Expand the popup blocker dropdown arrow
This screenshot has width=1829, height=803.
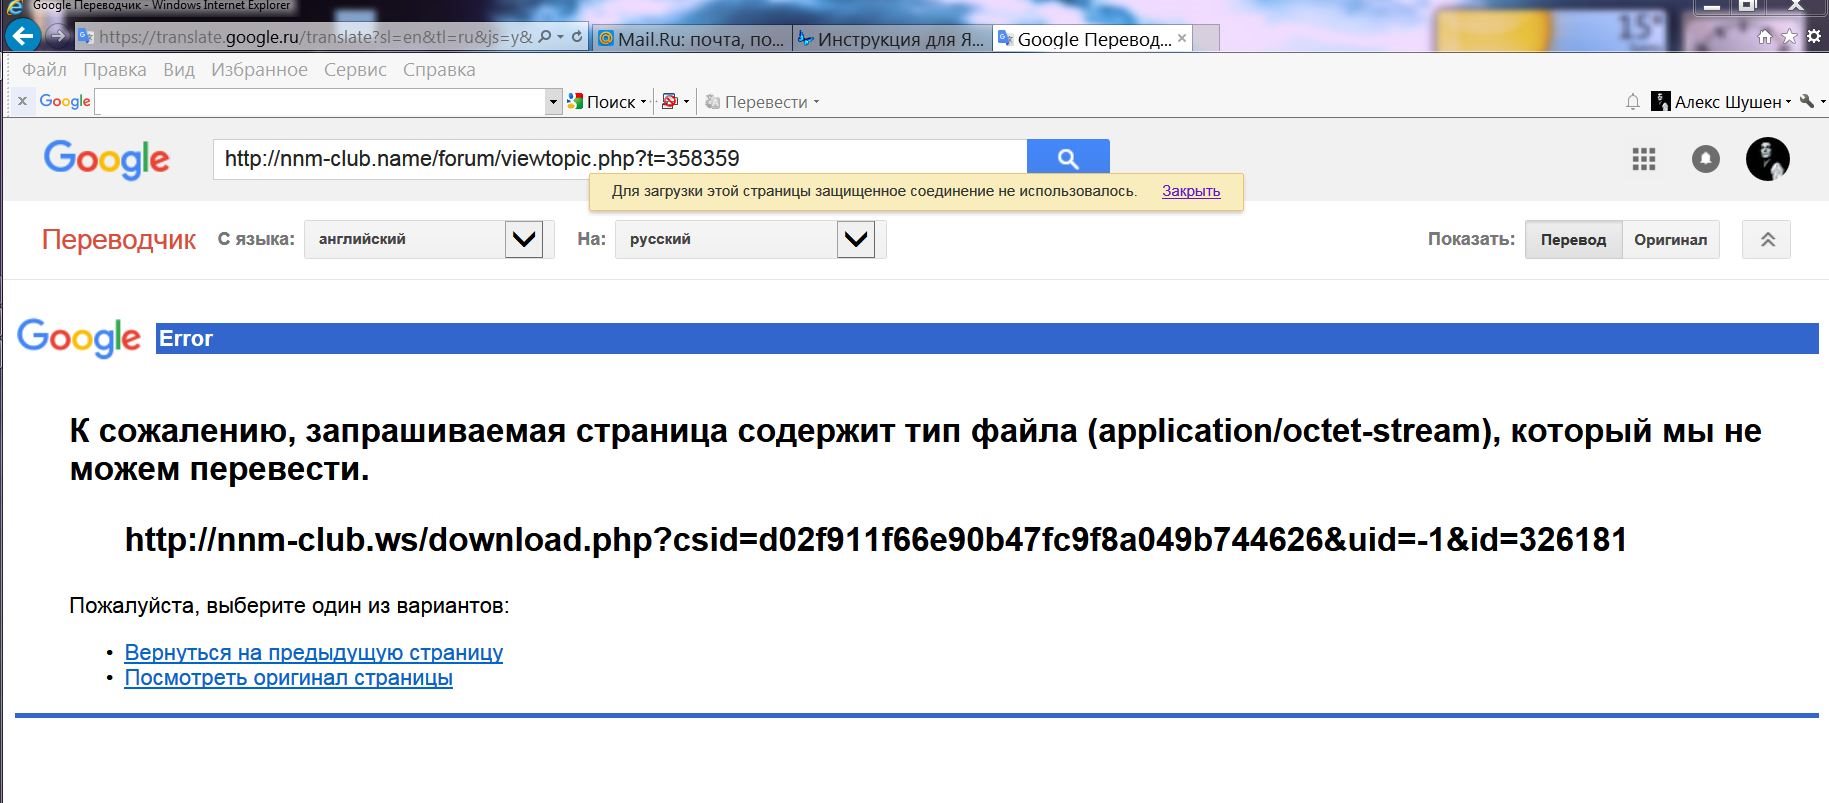pyautogui.click(x=686, y=102)
